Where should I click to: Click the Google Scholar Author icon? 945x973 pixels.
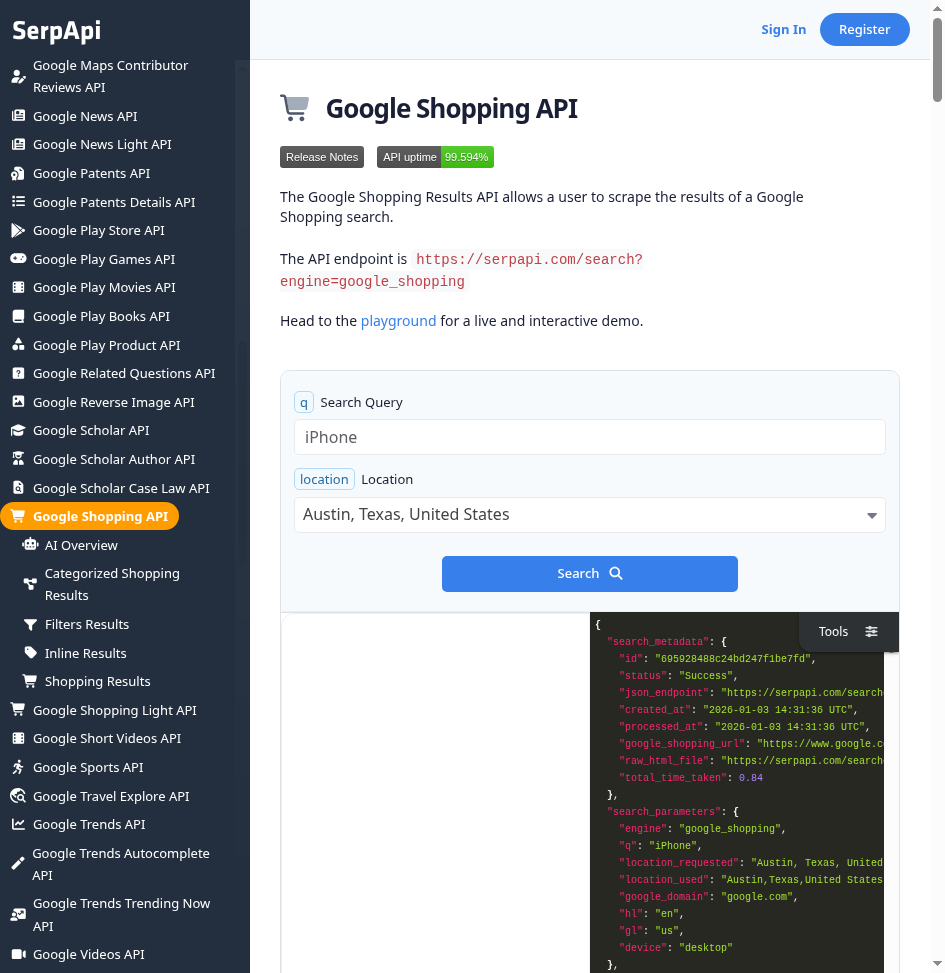click(19, 459)
